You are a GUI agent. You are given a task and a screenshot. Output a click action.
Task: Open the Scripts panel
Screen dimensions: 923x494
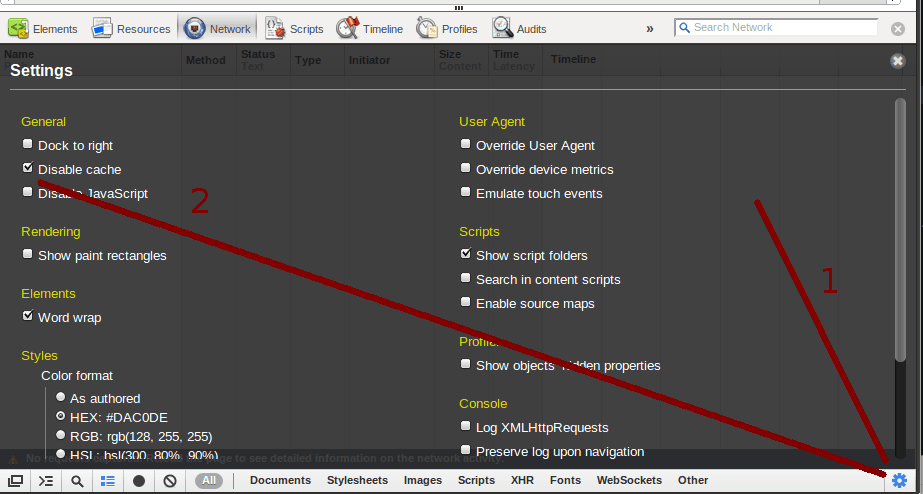pos(294,28)
